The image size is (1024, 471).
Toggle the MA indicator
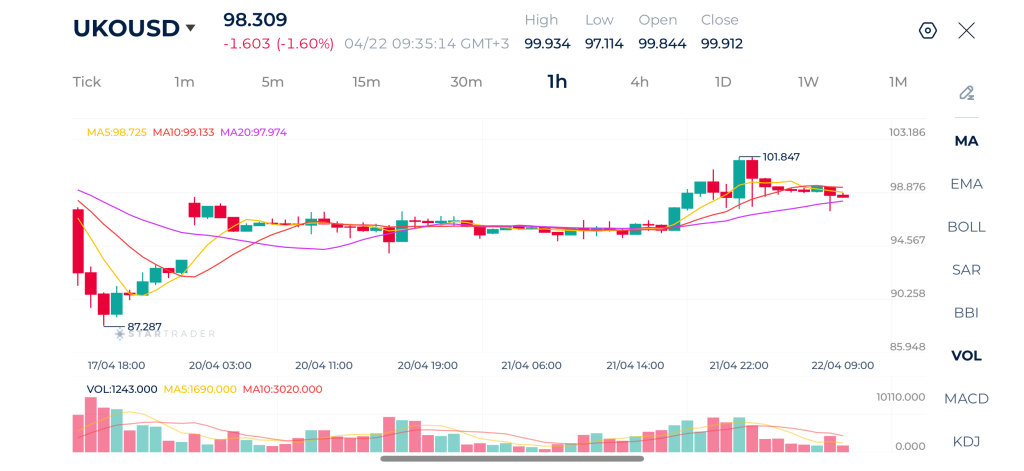click(967, 141)
